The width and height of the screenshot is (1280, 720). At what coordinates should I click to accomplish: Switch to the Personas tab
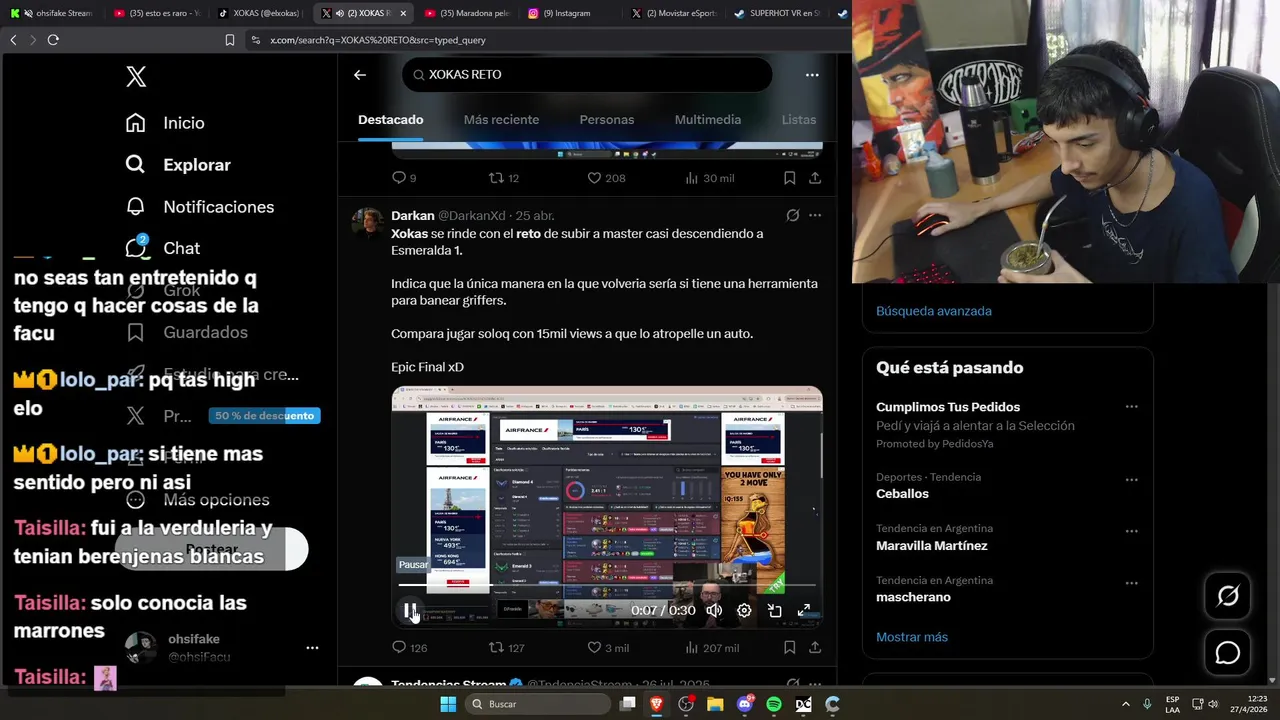[x=607, y=120]
